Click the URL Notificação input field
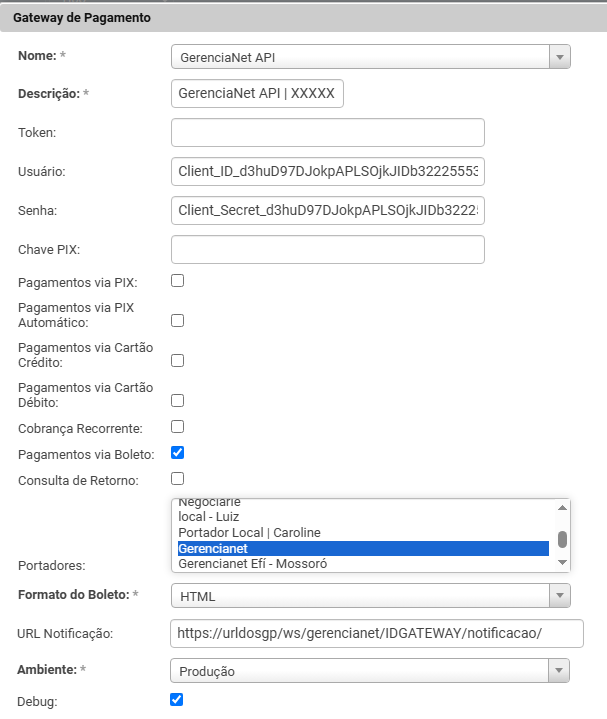The image size is (607, 719). [377, 633]
